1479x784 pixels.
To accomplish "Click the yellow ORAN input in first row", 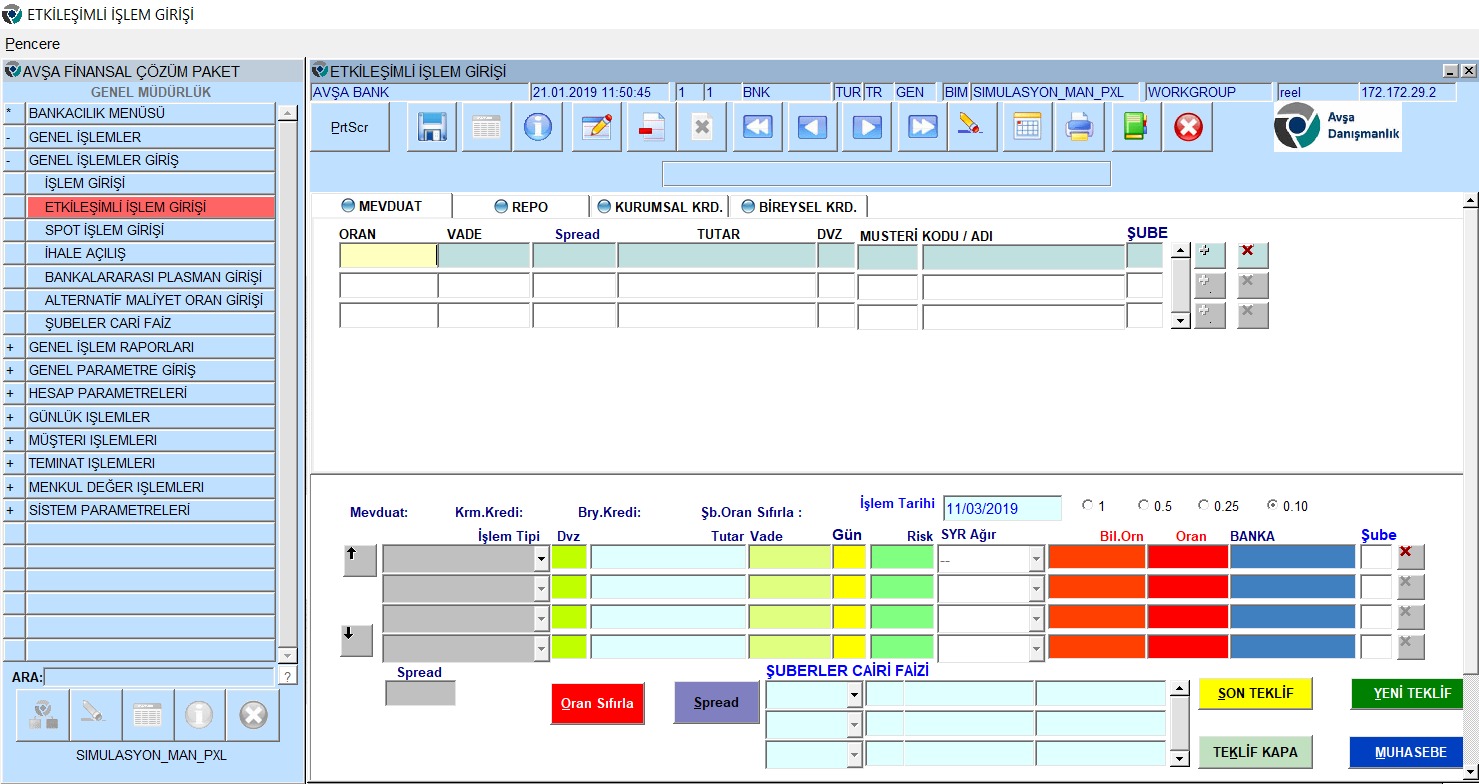I will [388, 255].
